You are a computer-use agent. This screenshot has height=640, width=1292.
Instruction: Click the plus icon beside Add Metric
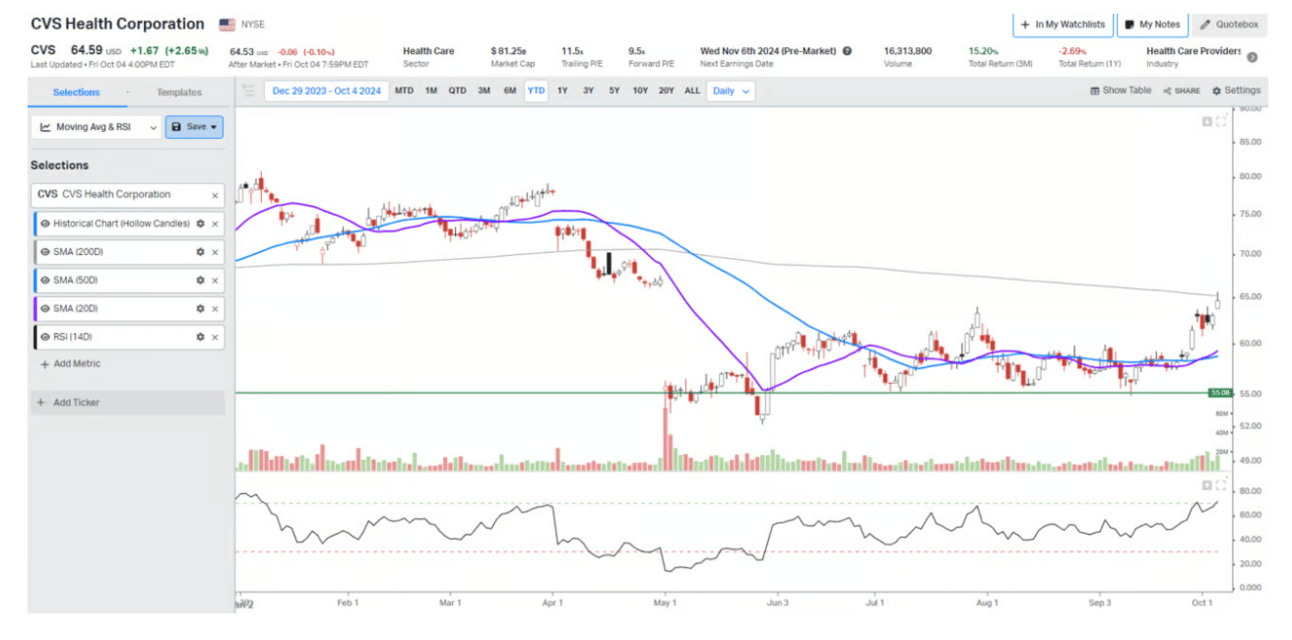(45, 364)
